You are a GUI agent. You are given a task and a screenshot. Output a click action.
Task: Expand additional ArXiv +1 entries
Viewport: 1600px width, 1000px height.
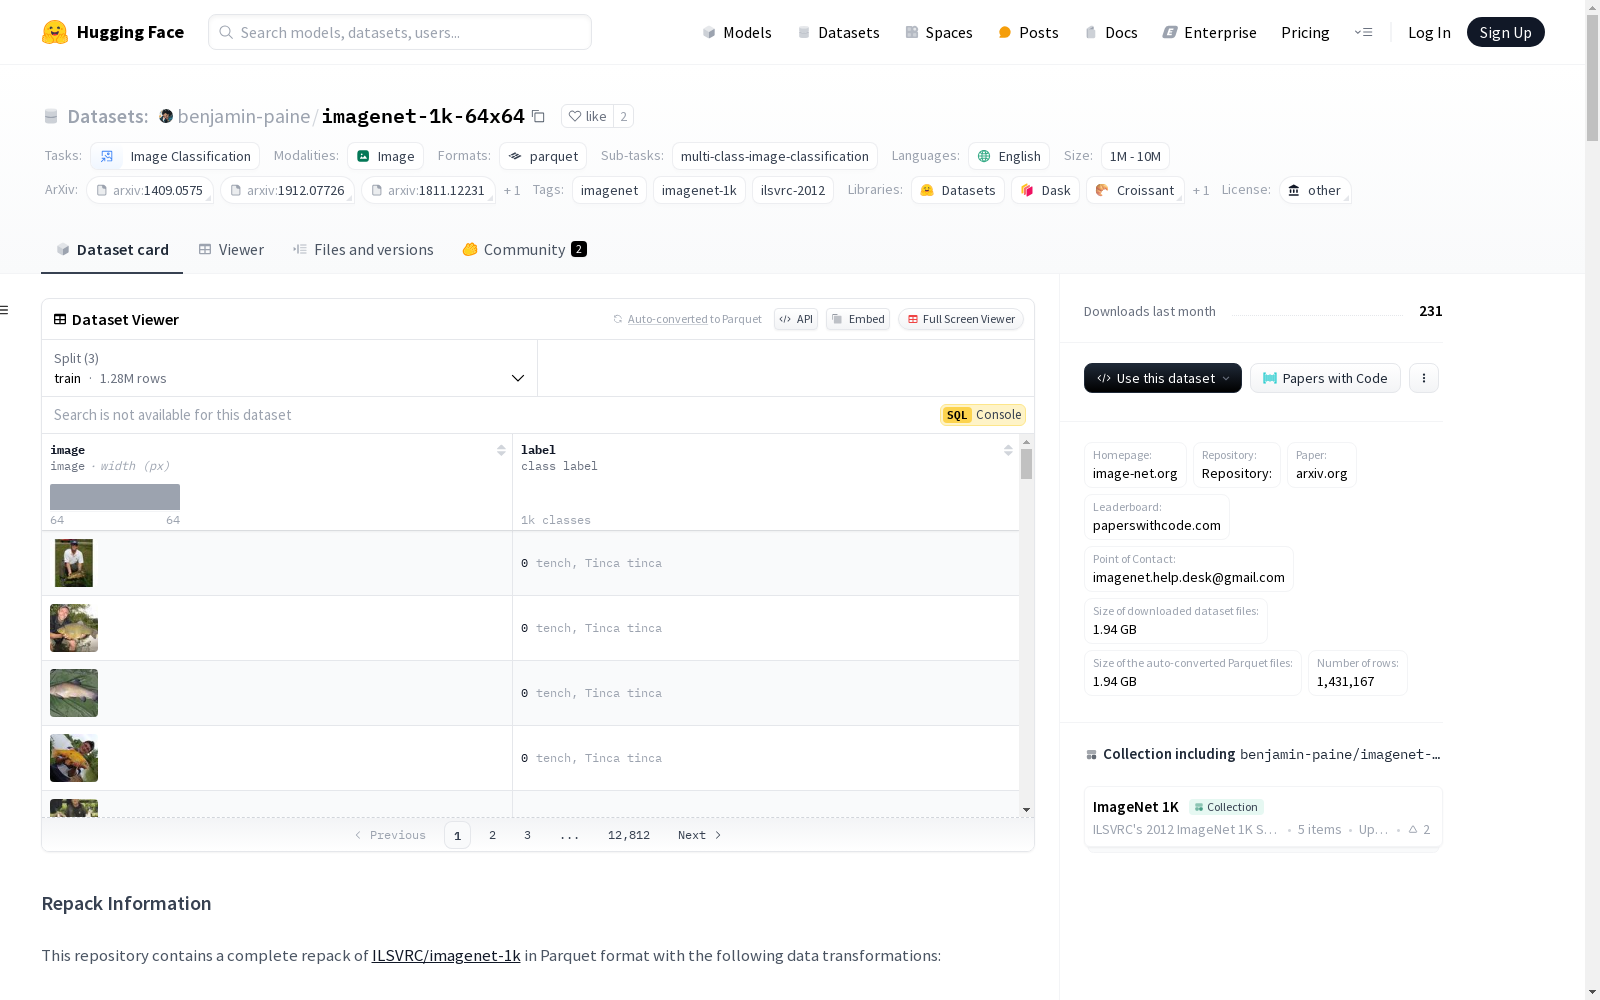[512, 190]
